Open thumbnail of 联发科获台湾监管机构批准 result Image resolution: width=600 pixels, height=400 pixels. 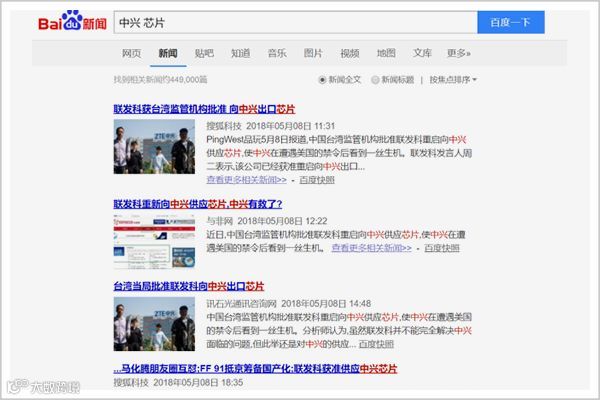point(154,147)
